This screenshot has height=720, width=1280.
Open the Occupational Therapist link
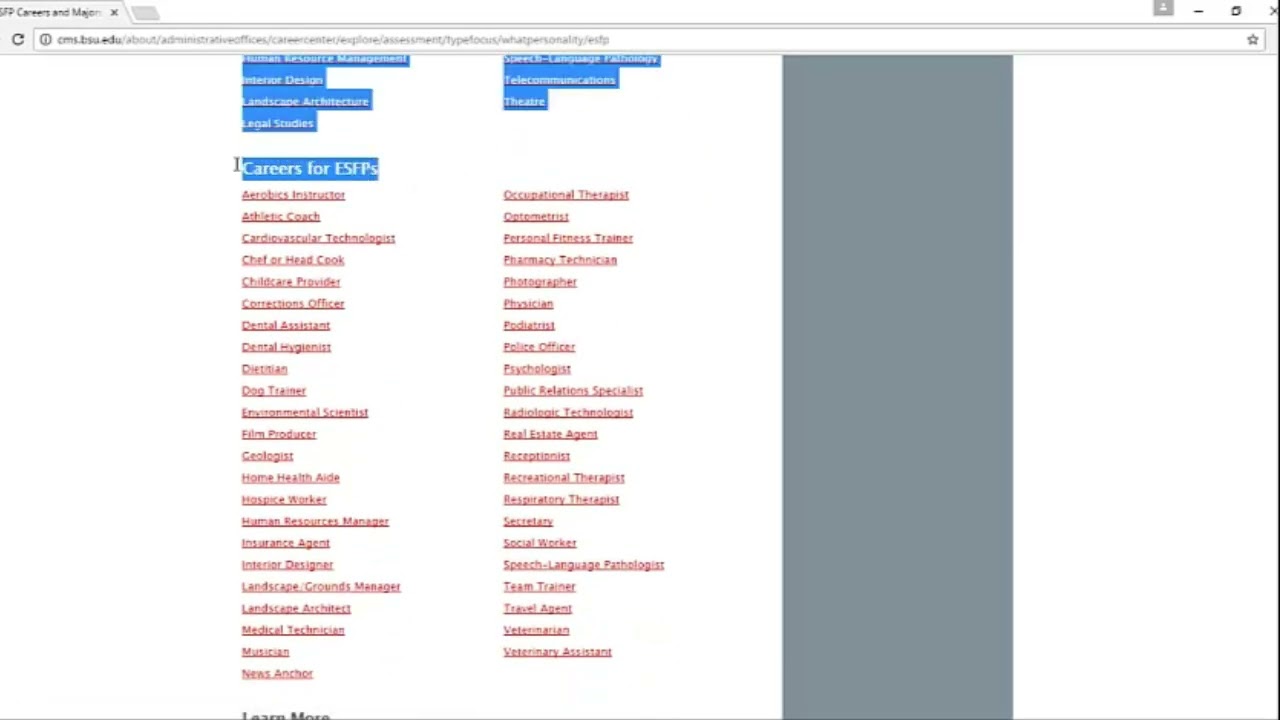pos(565,195)
